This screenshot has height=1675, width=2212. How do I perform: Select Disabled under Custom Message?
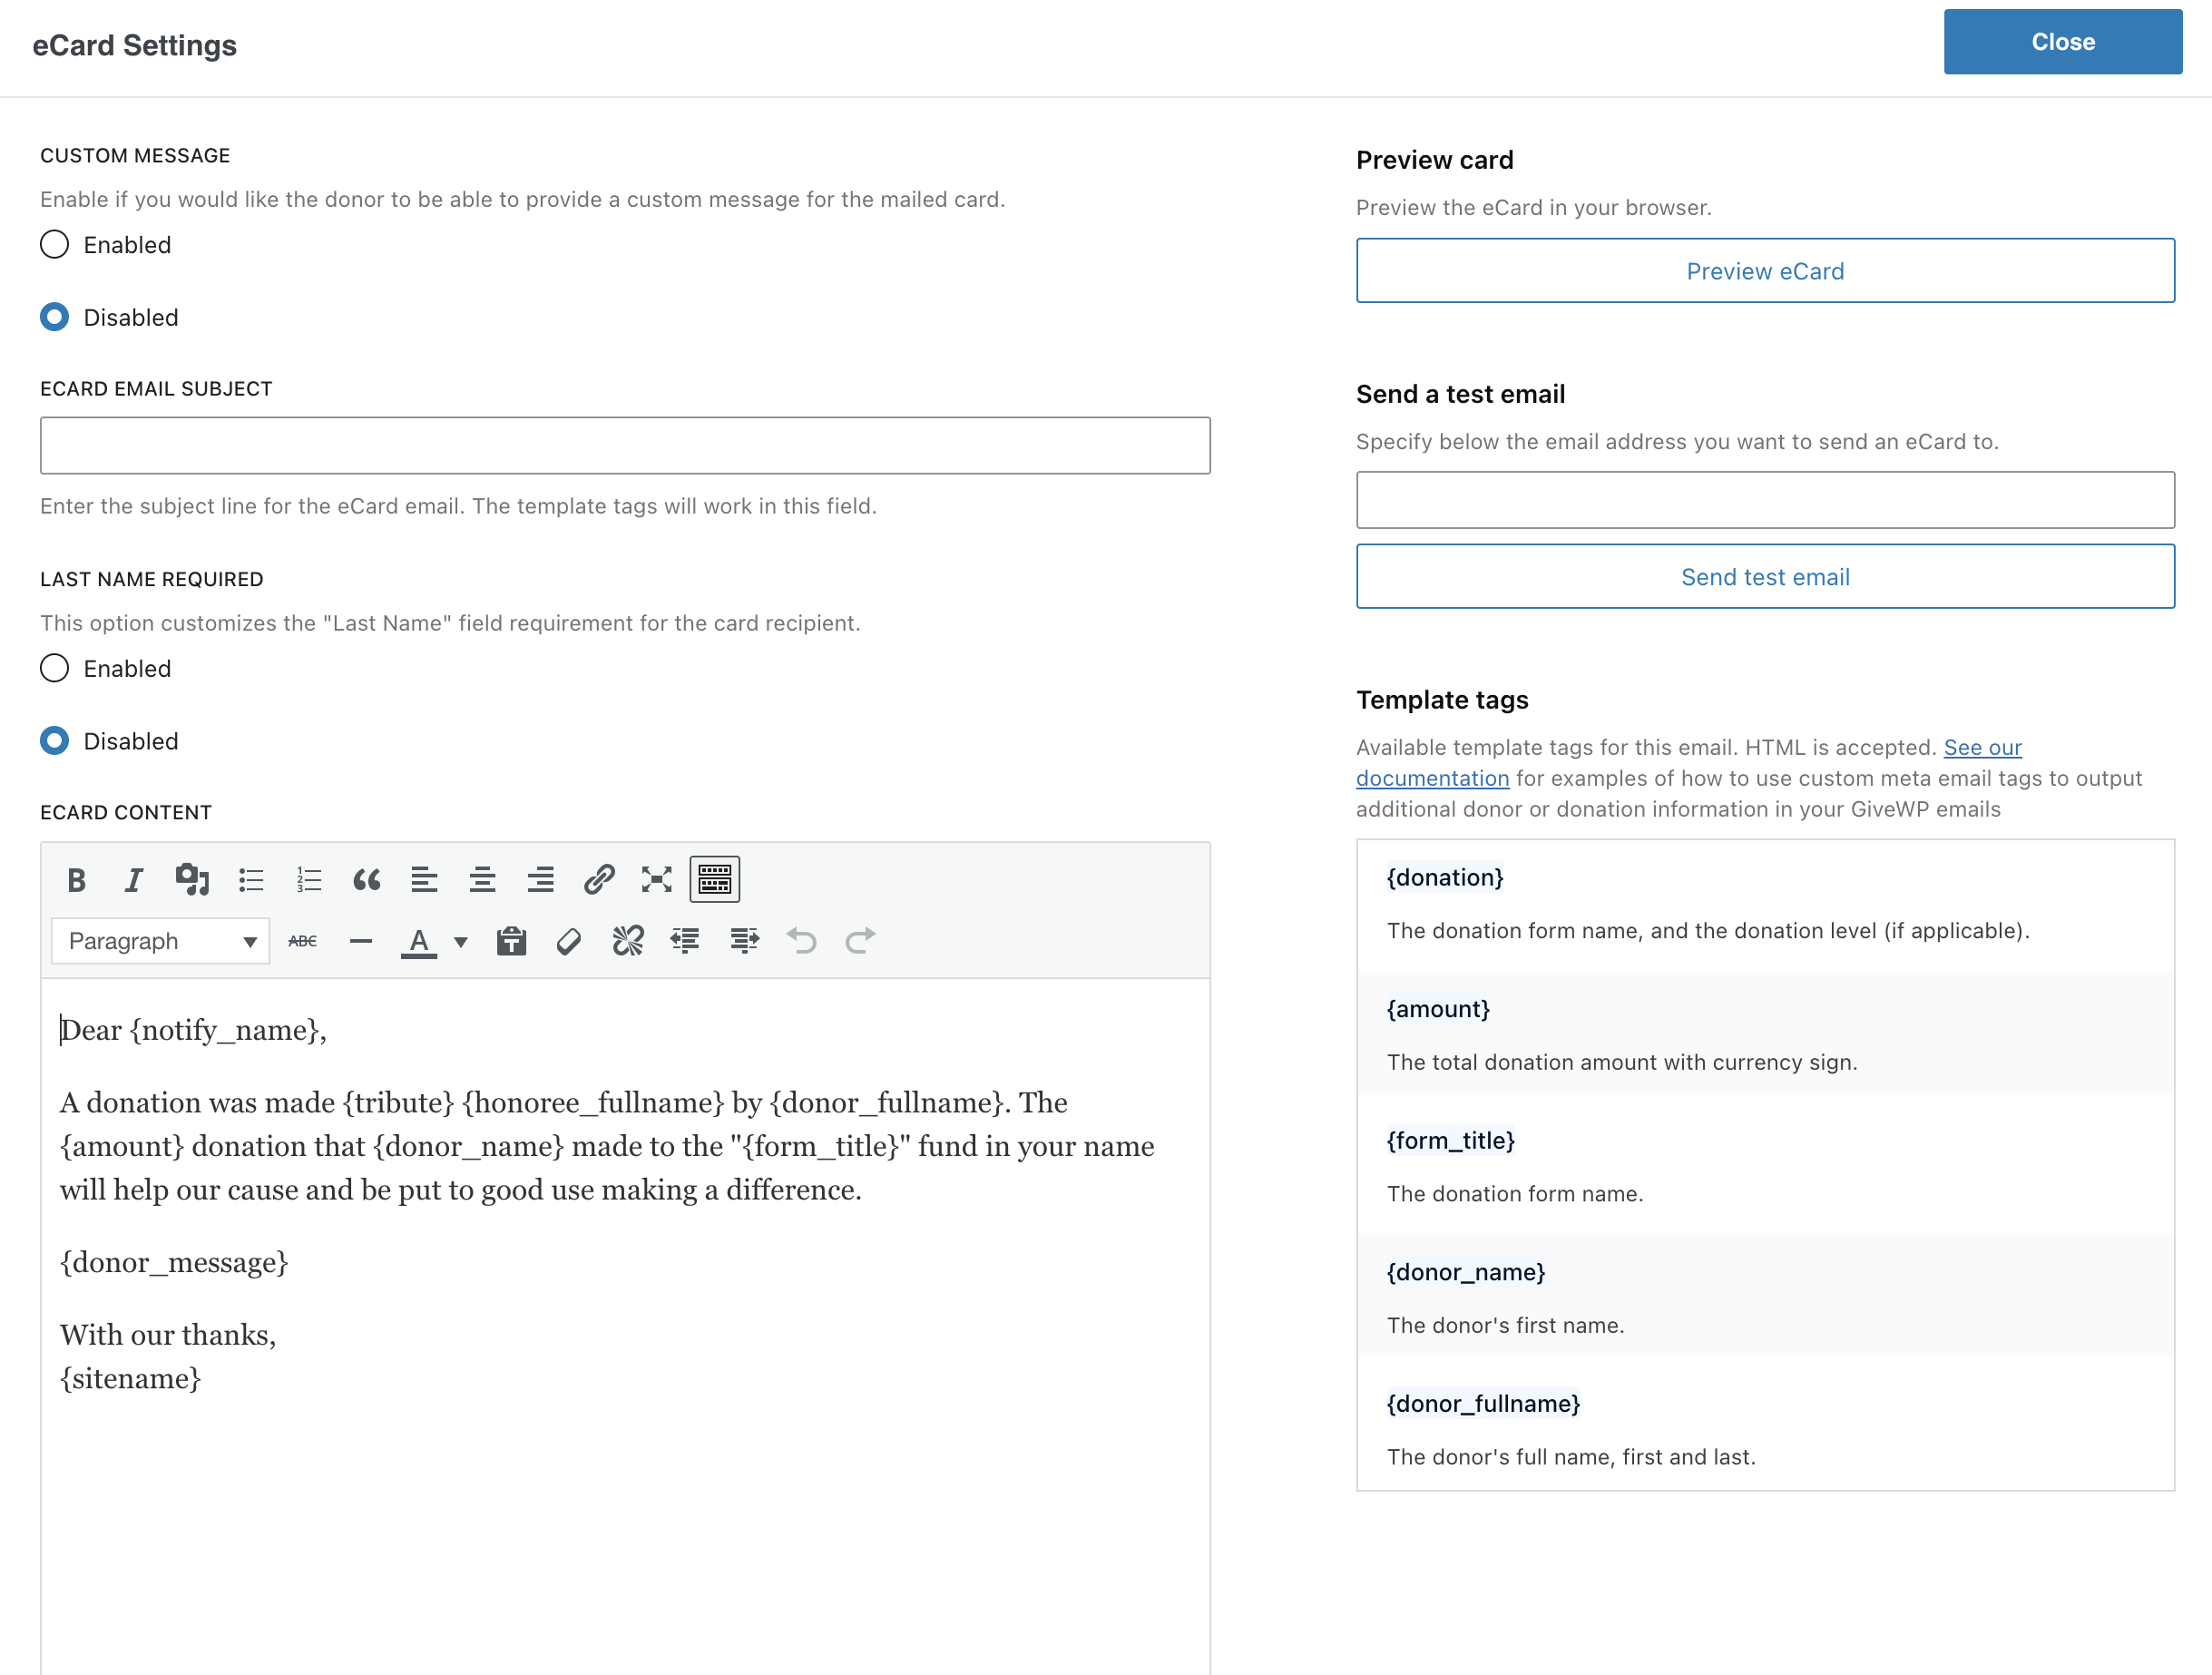55,317
